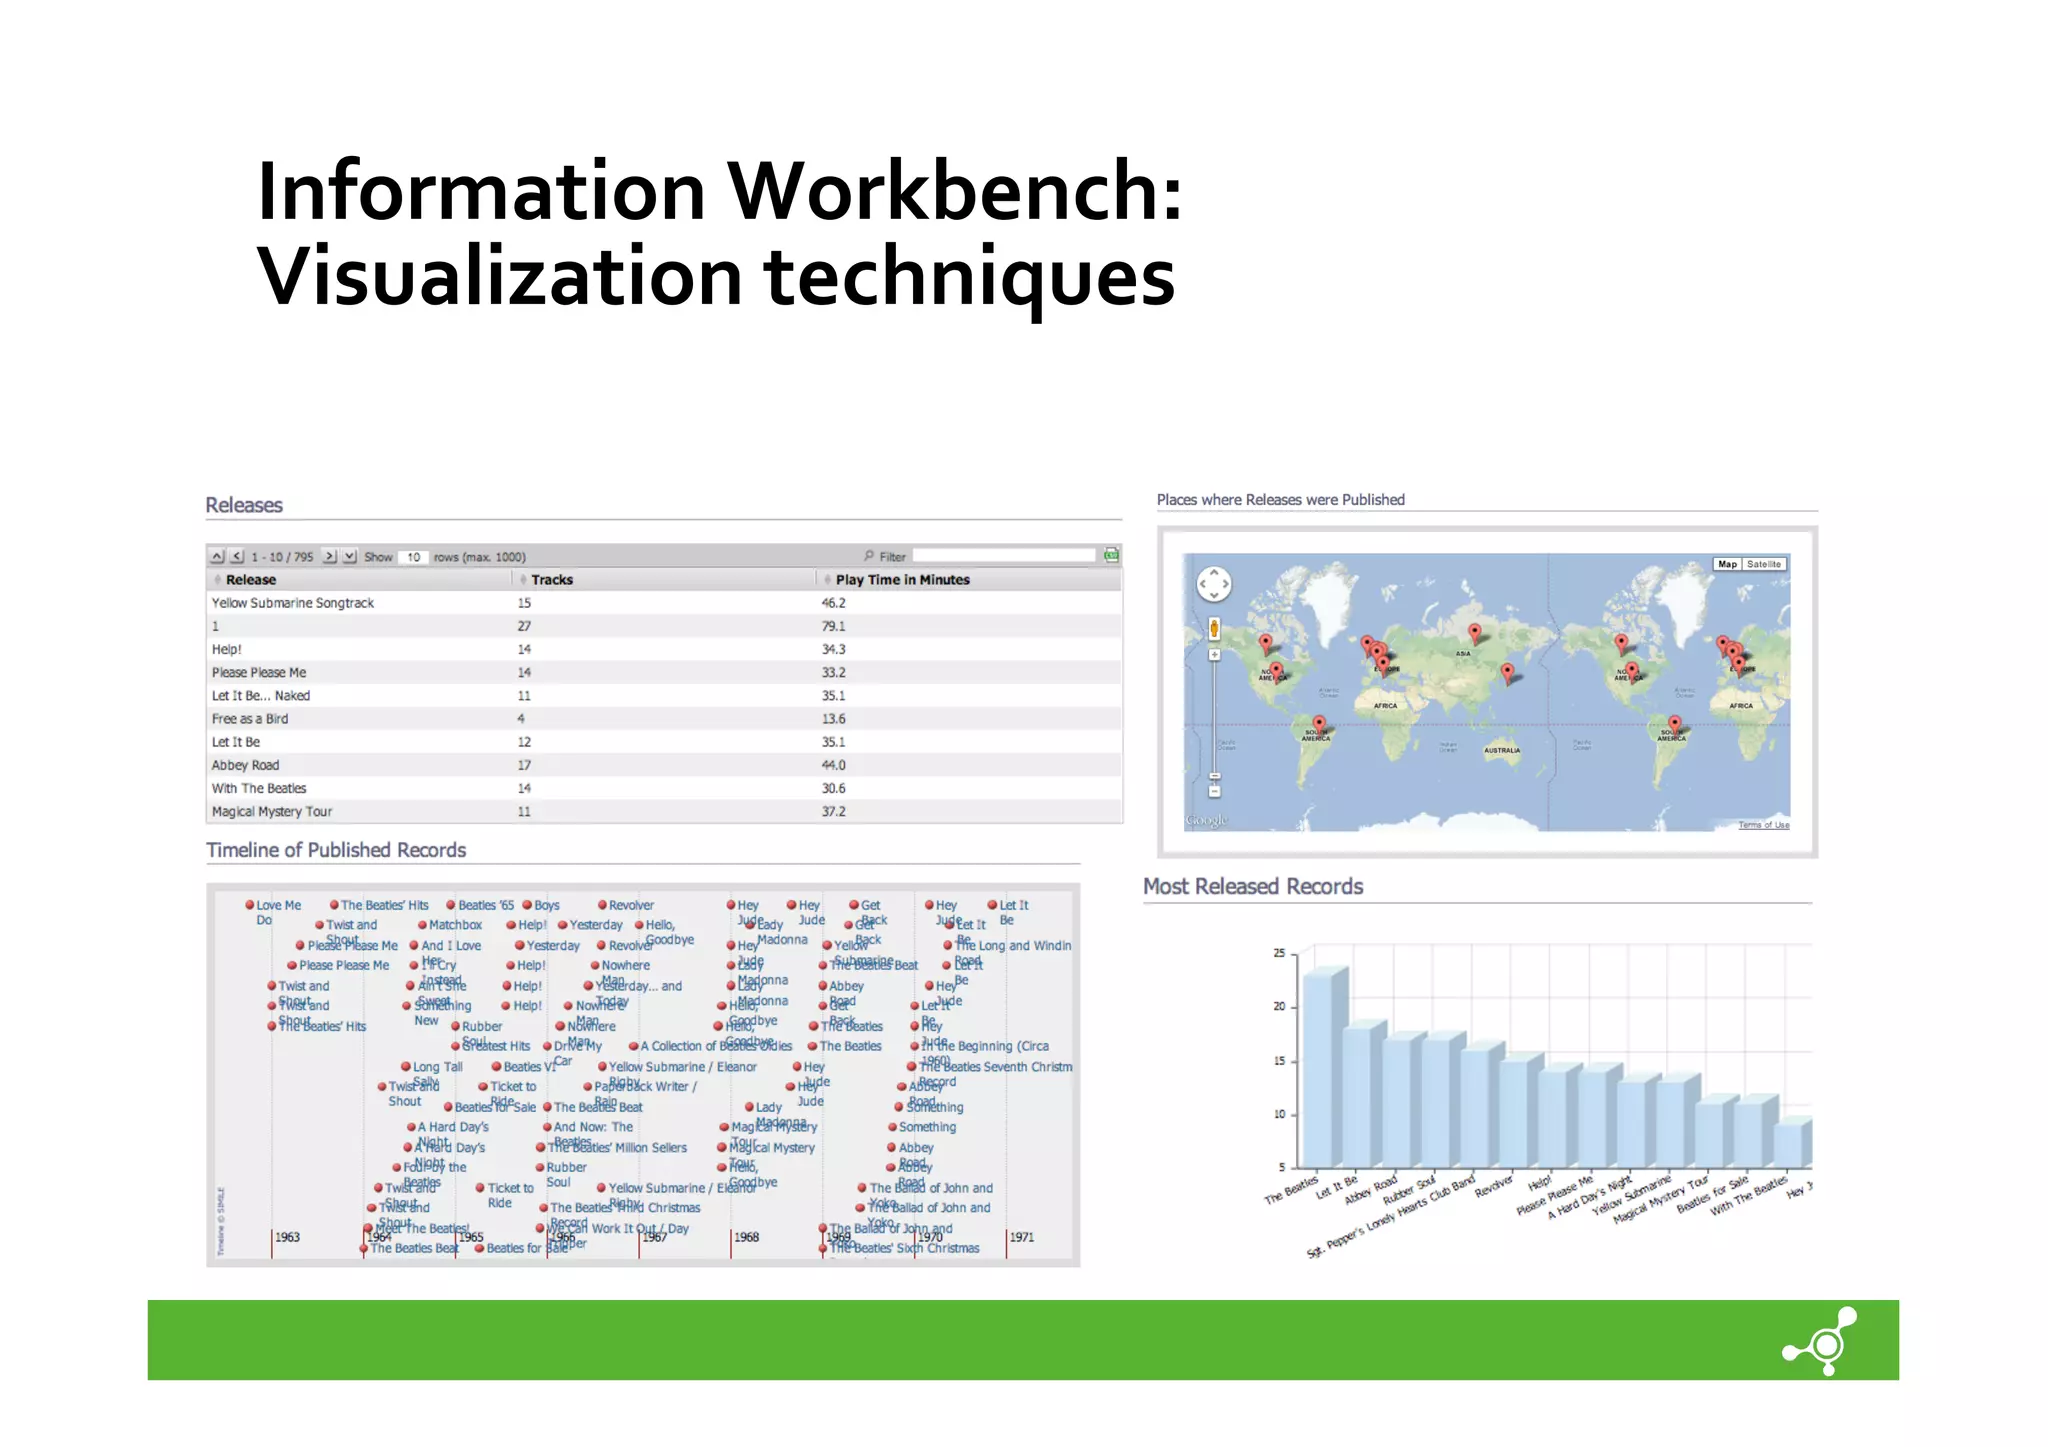Screen dimensions: 2048x1447
Task: Click play time value 79.1
Action: [833, 626]
